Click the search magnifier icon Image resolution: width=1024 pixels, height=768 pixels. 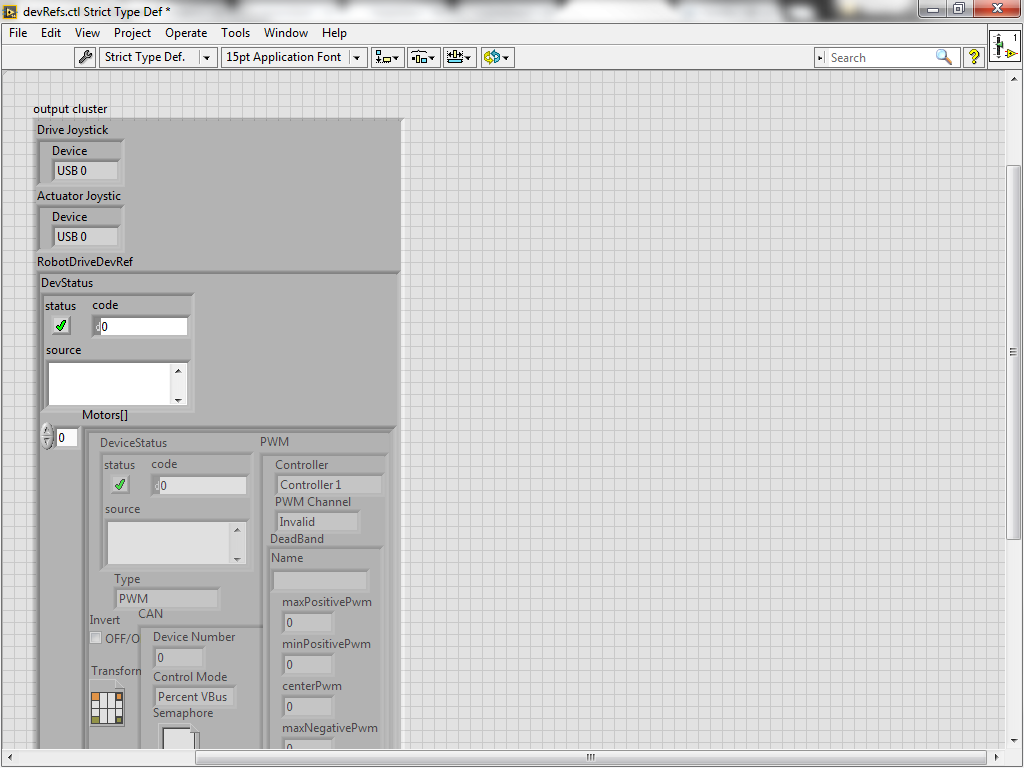(944, 57)
